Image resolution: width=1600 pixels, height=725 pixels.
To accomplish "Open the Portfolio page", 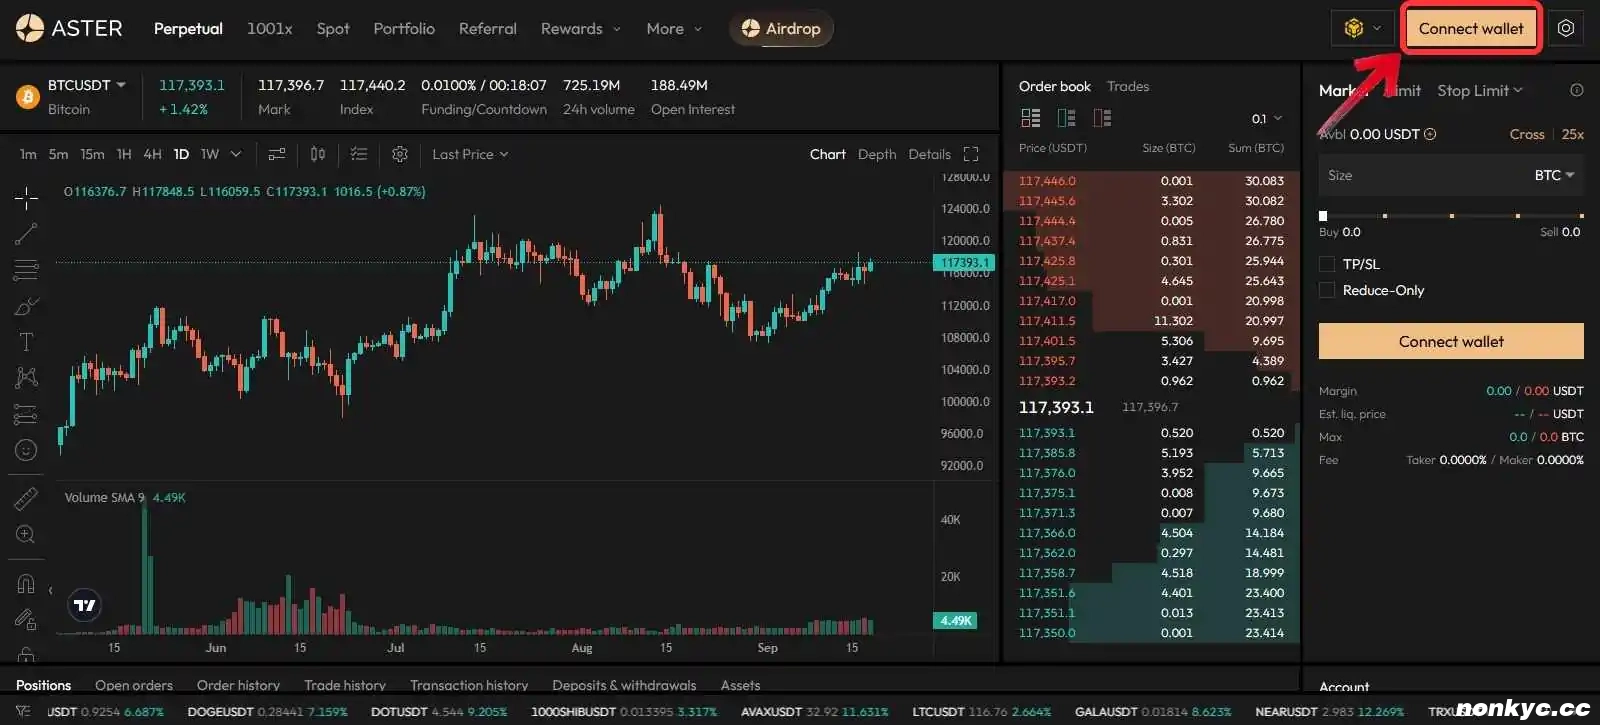I will (404, 28).
